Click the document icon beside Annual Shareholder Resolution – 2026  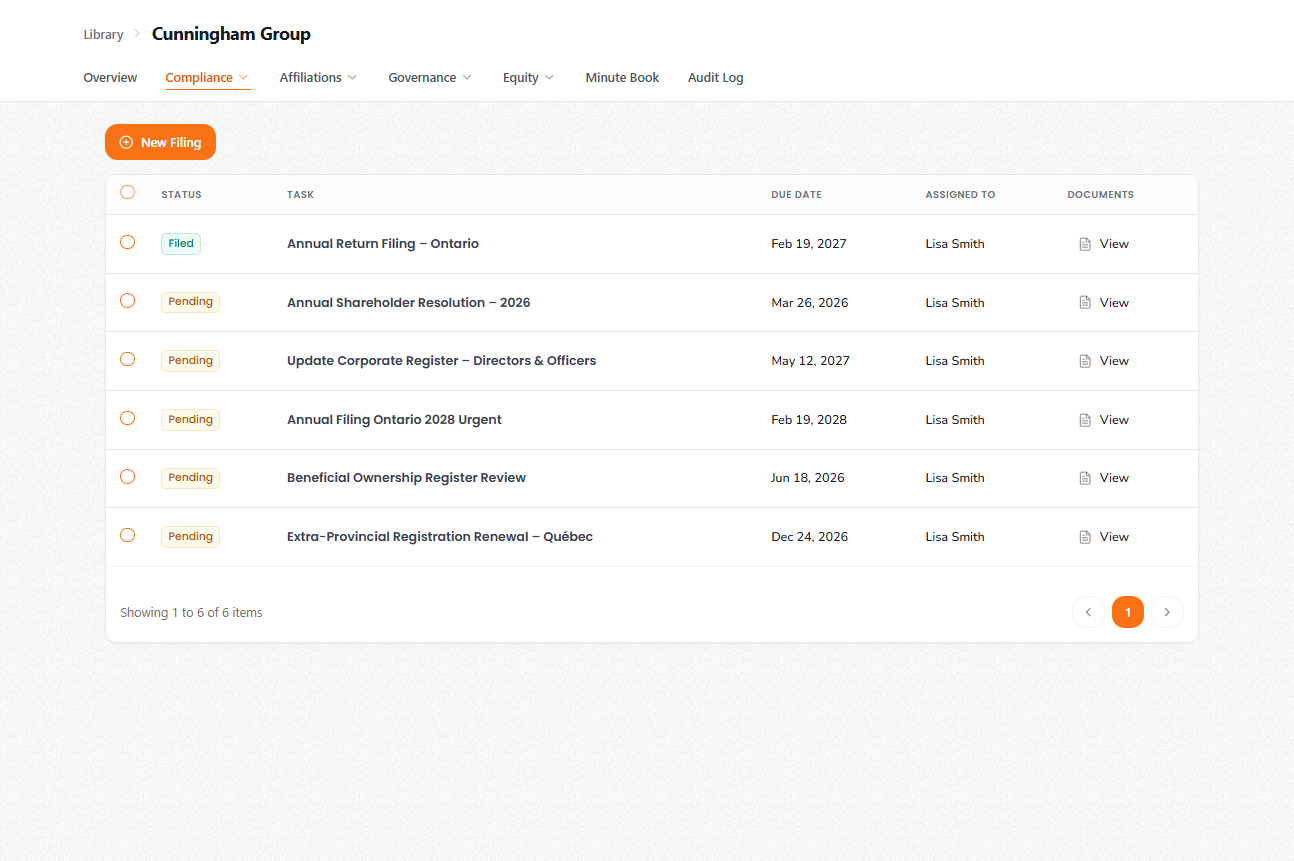point(1085,302)
